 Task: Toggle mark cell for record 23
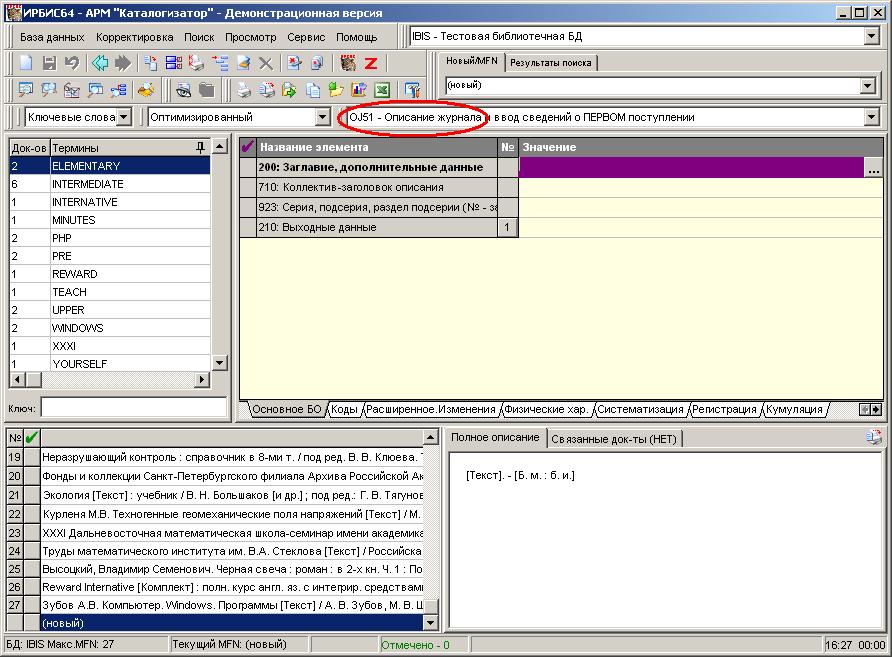(x=32, y=532)
